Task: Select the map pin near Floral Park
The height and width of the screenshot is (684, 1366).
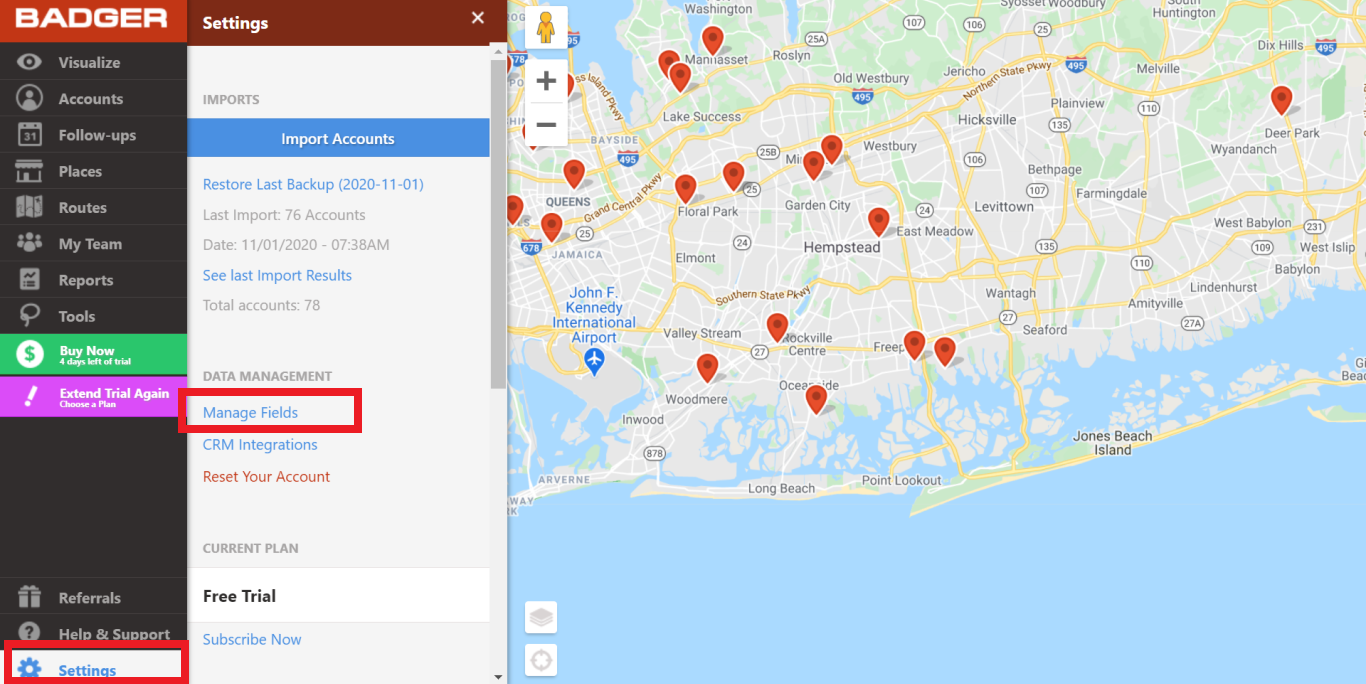Action: pos(685,188)
